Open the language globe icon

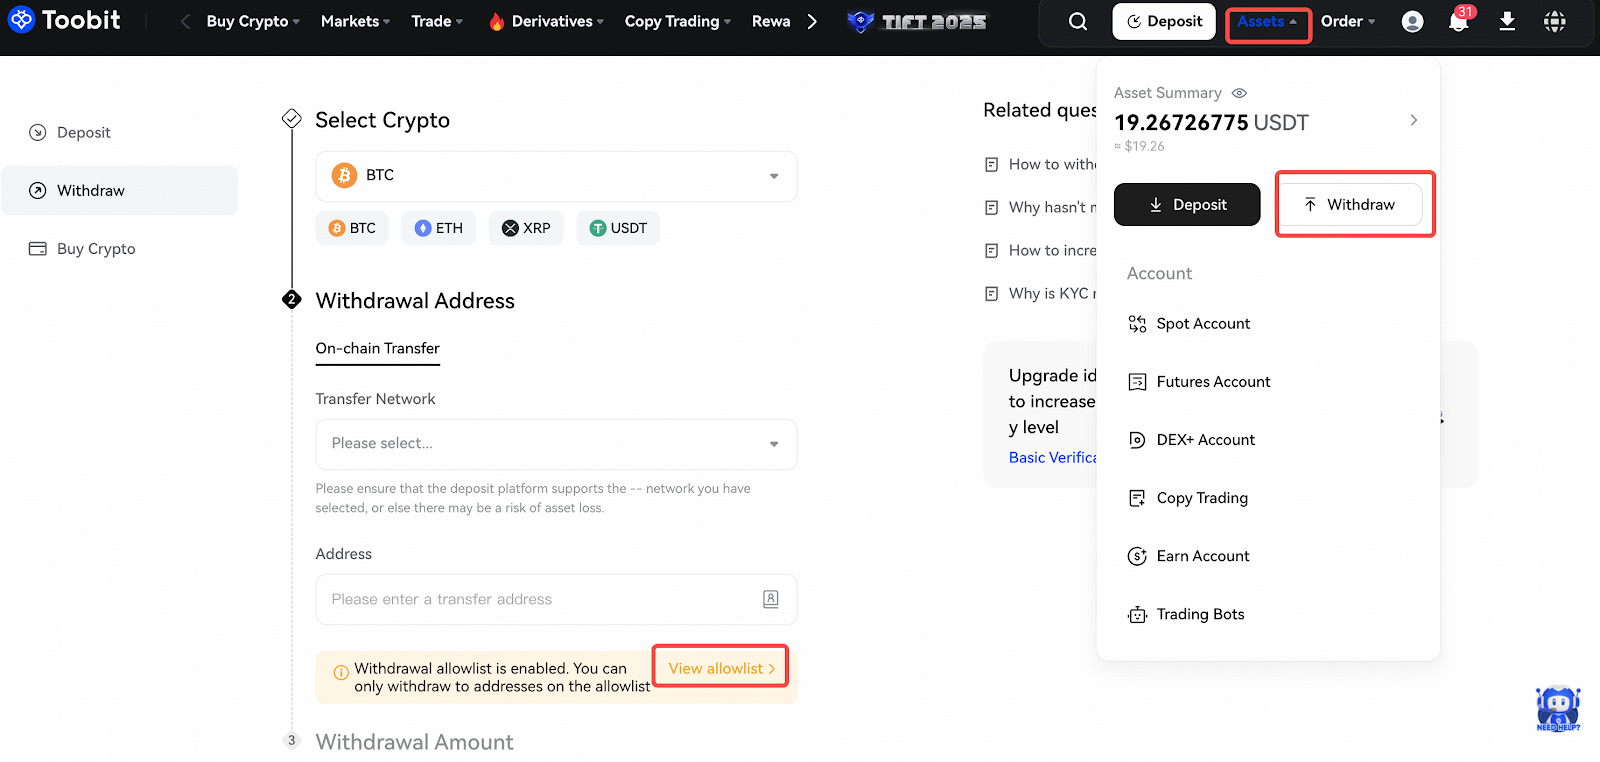tap(1555, 21)
